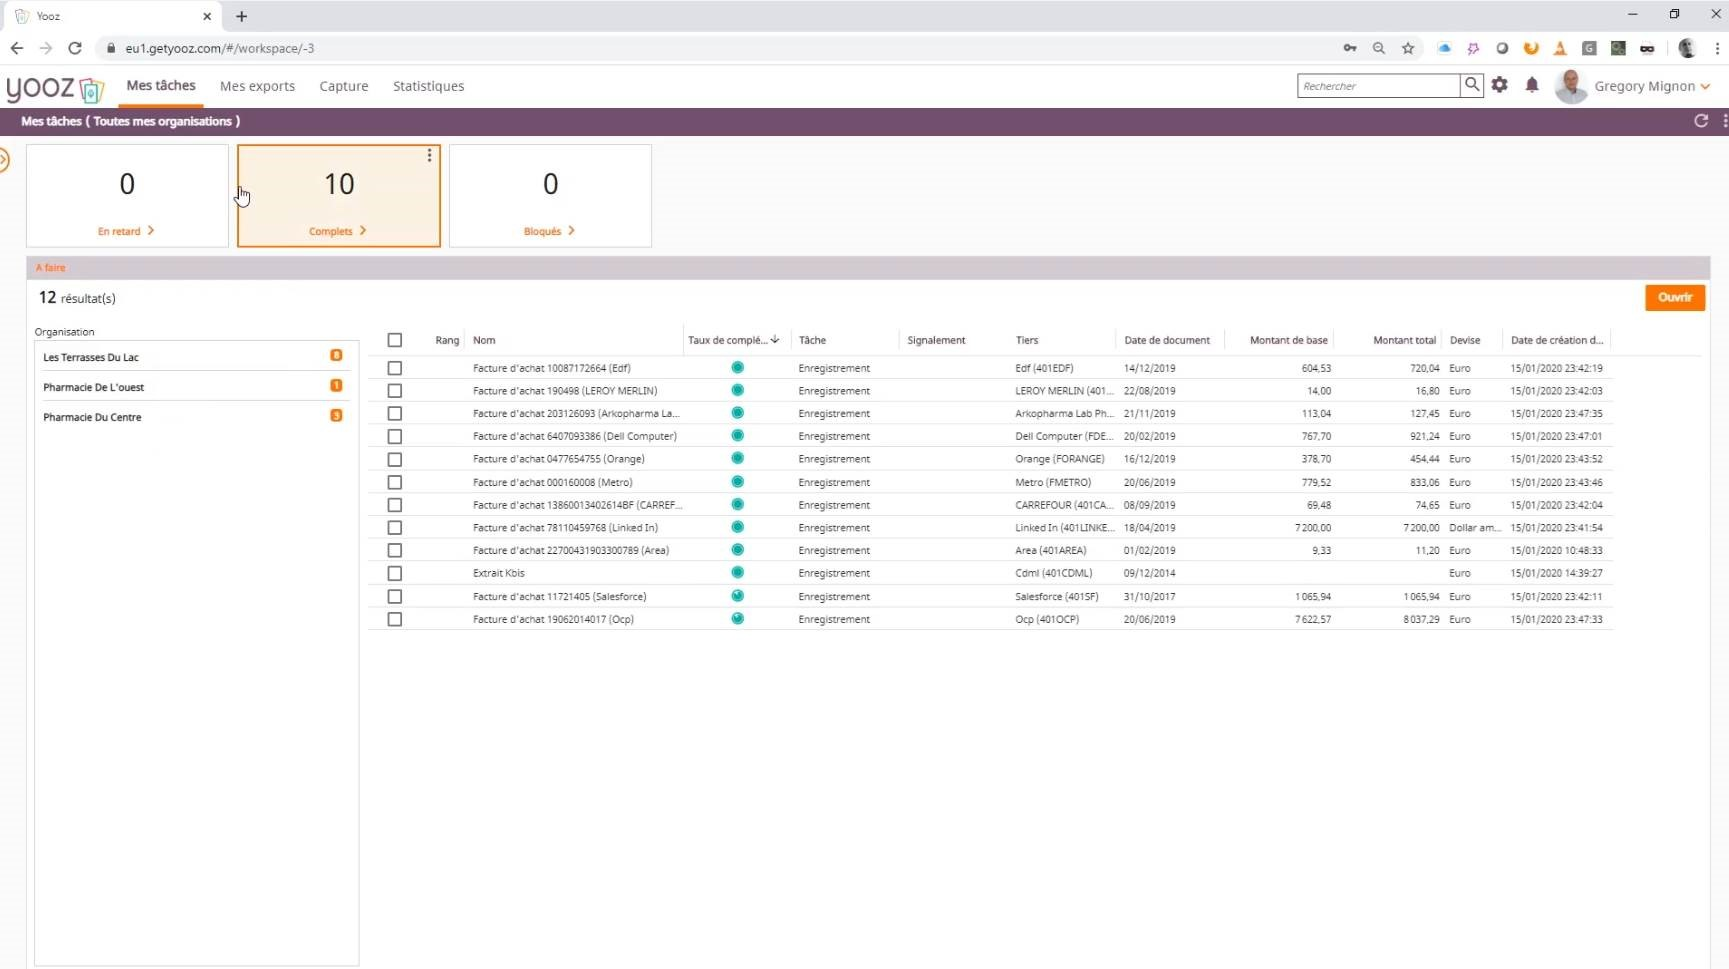Expand Gregory Mignon user dropdown
The height and width of the screenshot is (969, 1729).
(x=1705, y=87)
